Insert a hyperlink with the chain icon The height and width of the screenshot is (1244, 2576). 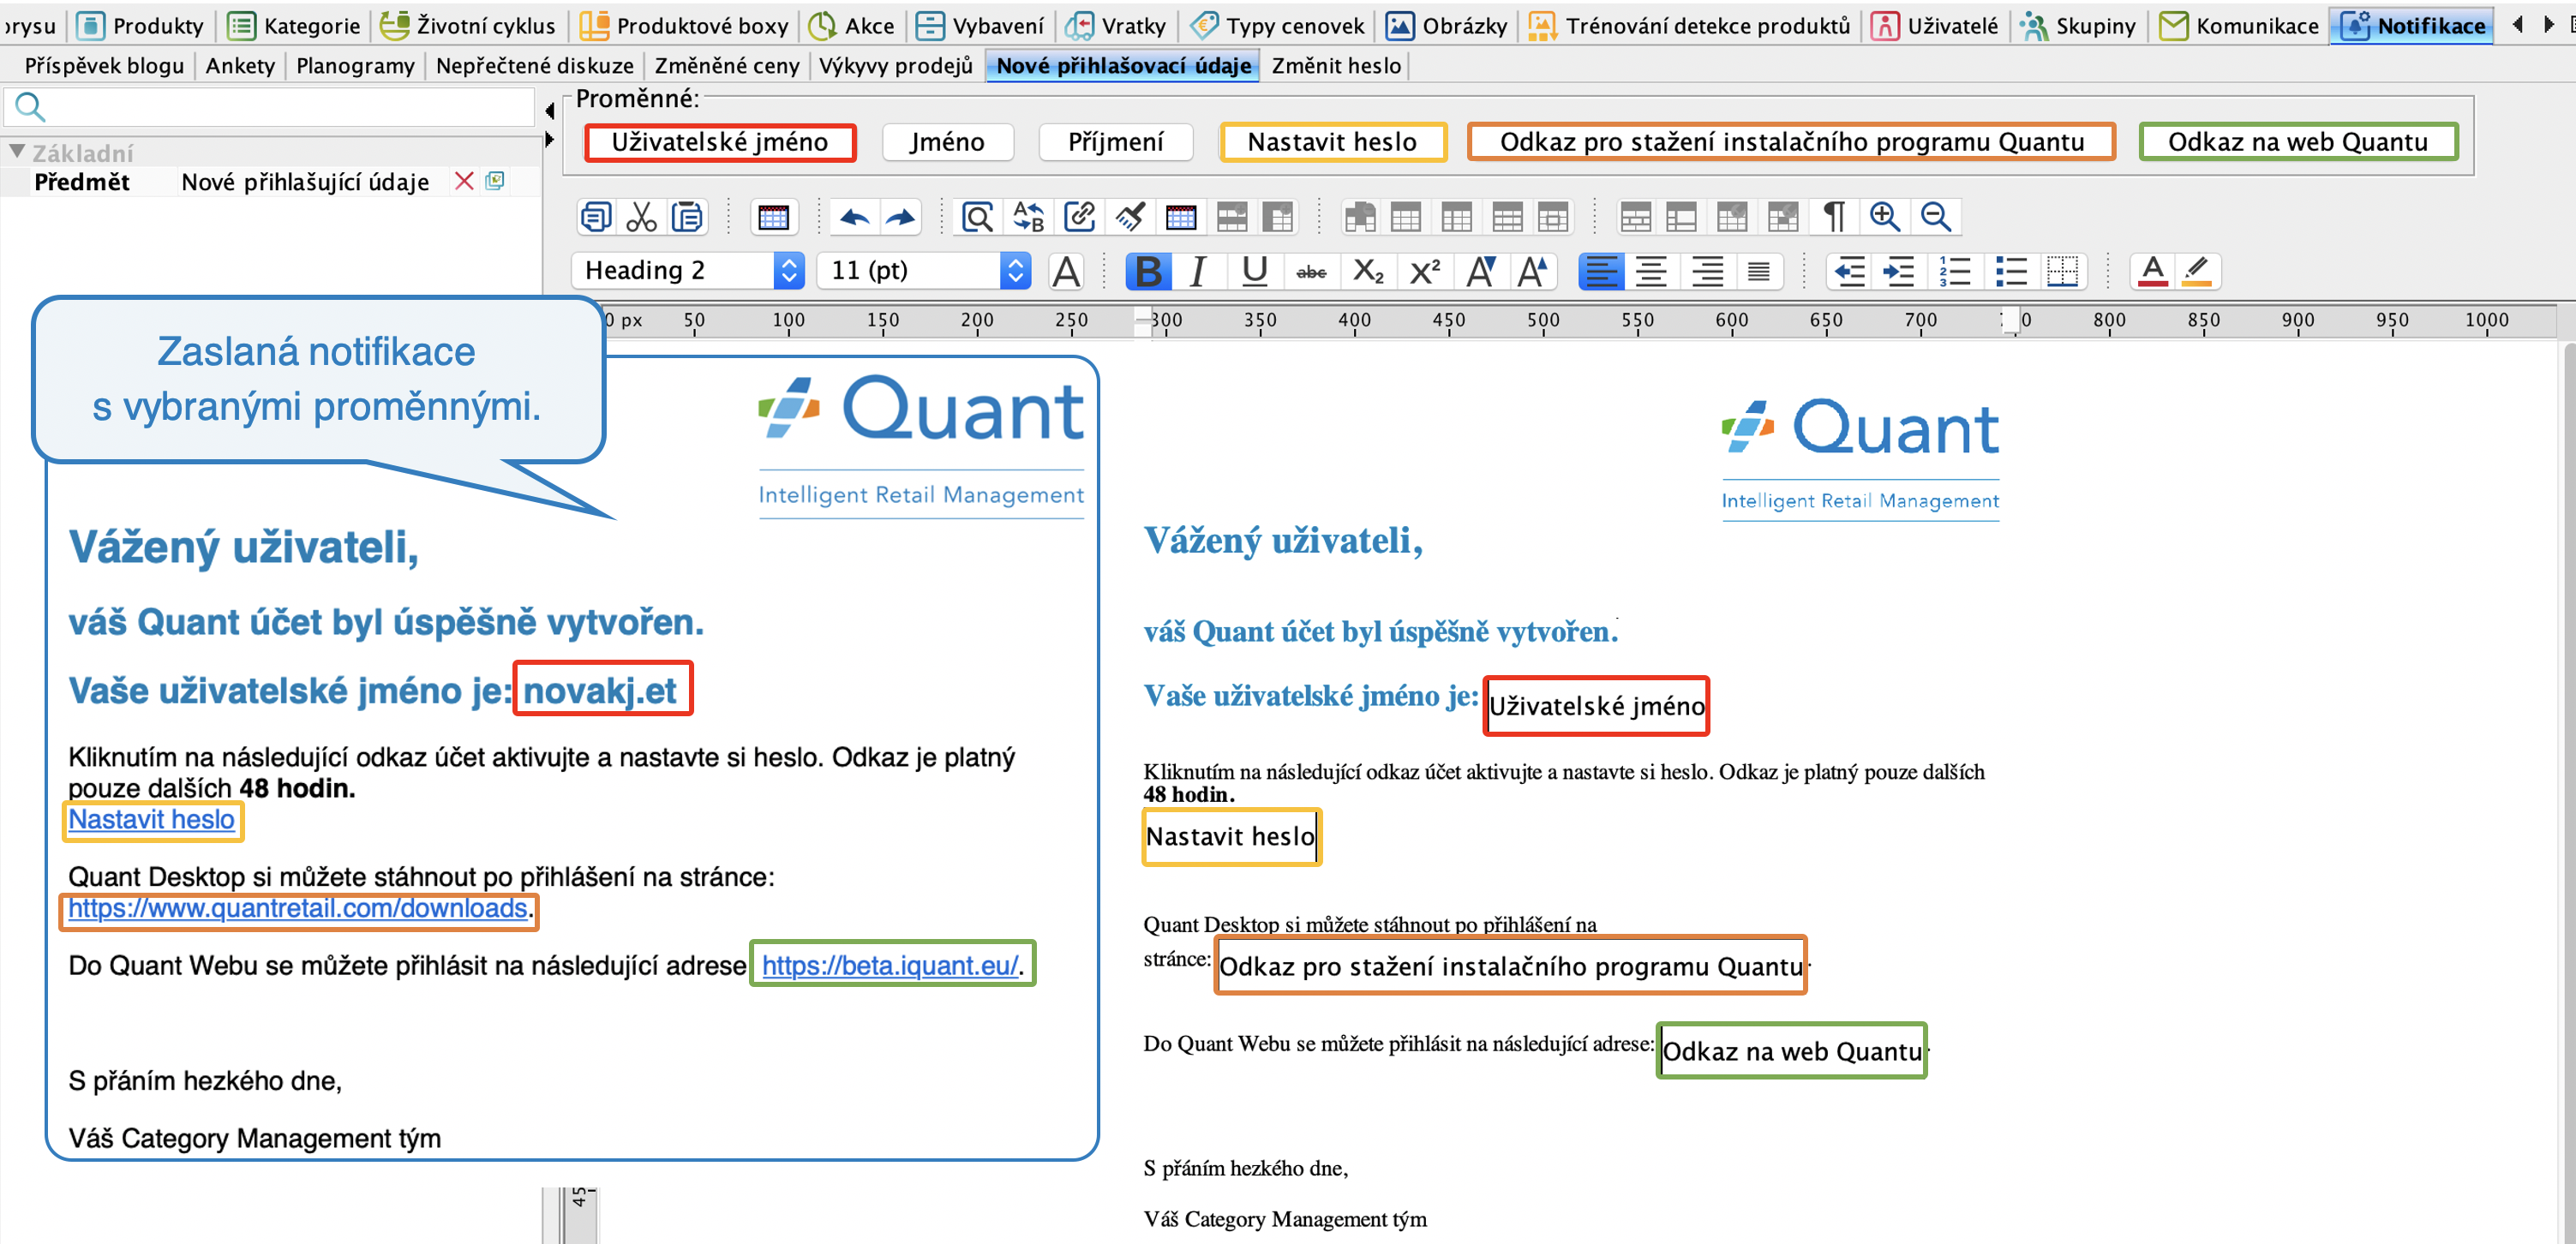(1079, 217)
